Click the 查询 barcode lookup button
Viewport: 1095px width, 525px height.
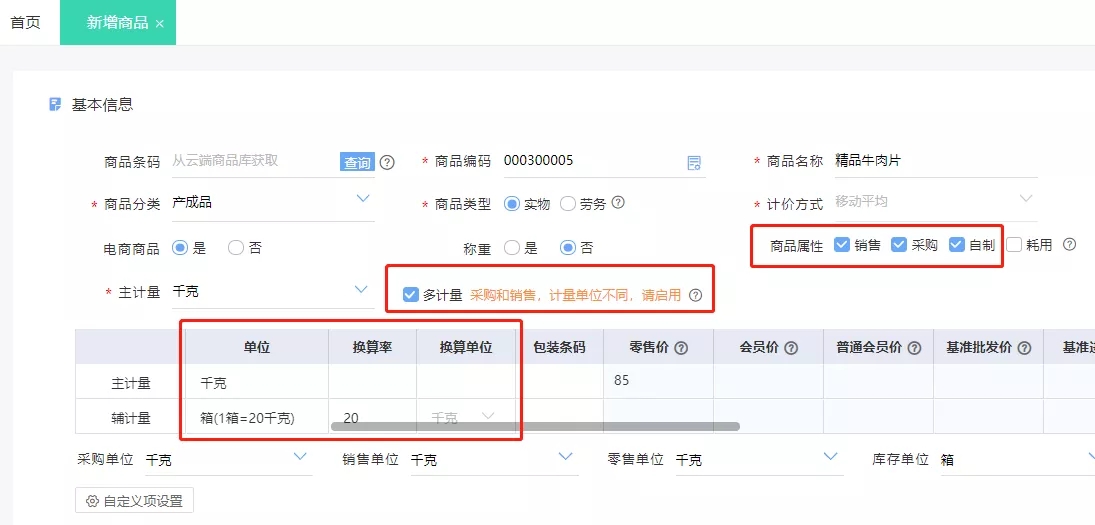click(x=357, y=162)
